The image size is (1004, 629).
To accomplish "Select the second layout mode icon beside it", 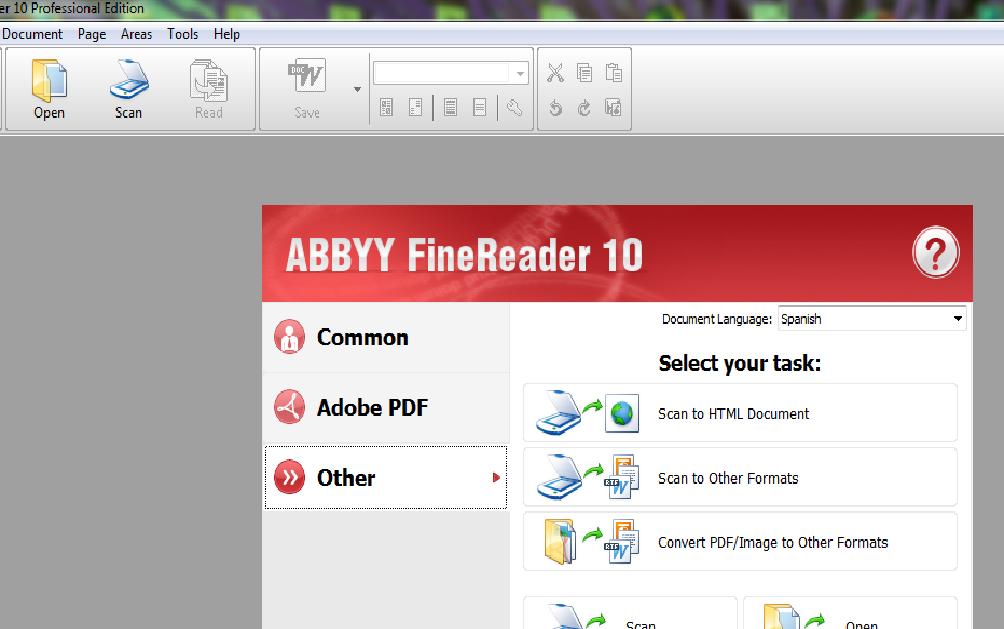I will [416, 108].
